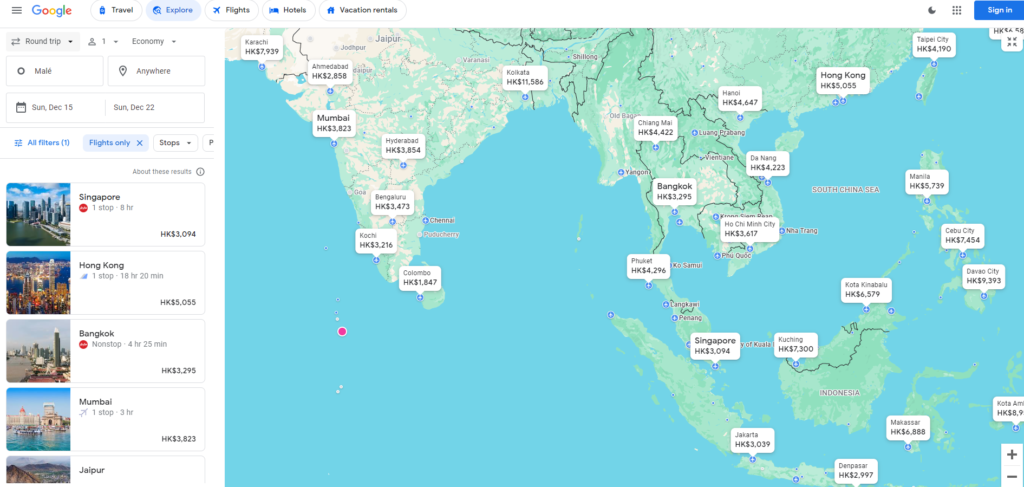Expand the Round trip dropdown

pyautogui.click(x=43, y=42)
